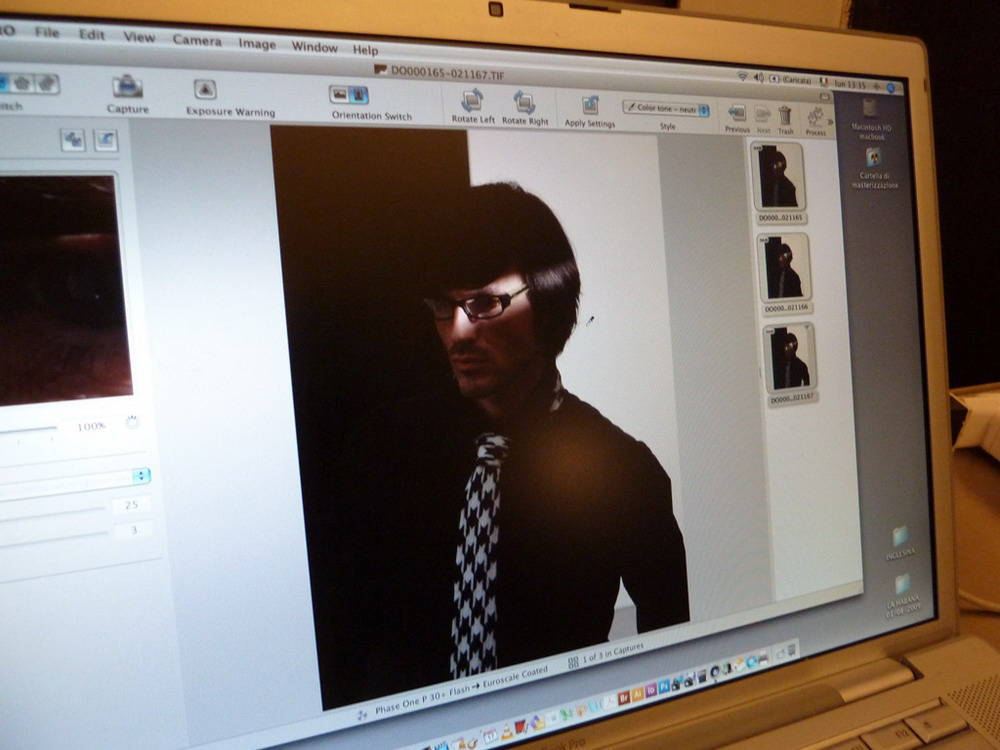
Task: Click the Capture camera icon
Action: coord(127,87)
